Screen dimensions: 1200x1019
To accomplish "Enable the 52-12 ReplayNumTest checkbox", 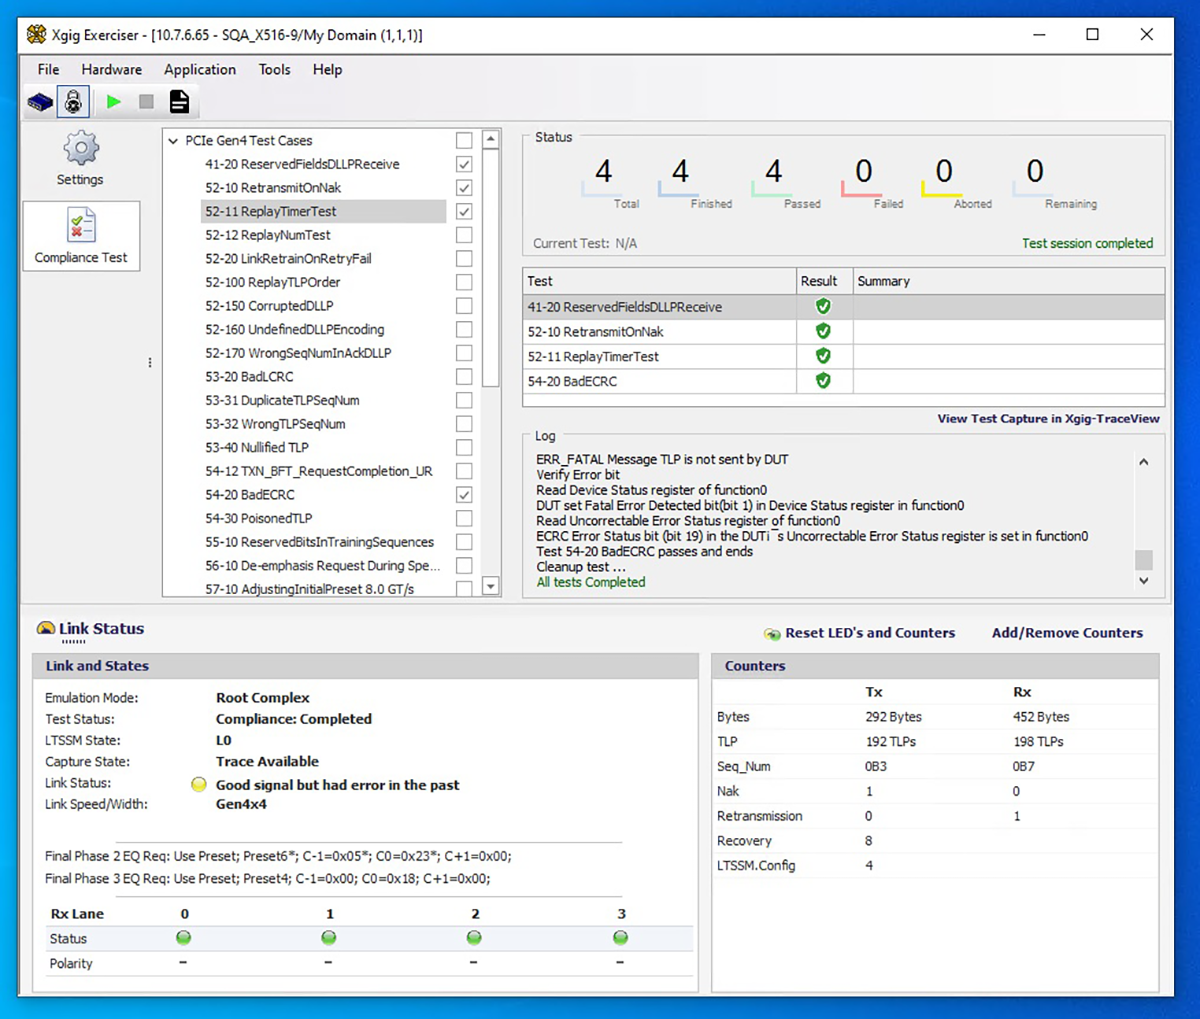I will (464, 234).
